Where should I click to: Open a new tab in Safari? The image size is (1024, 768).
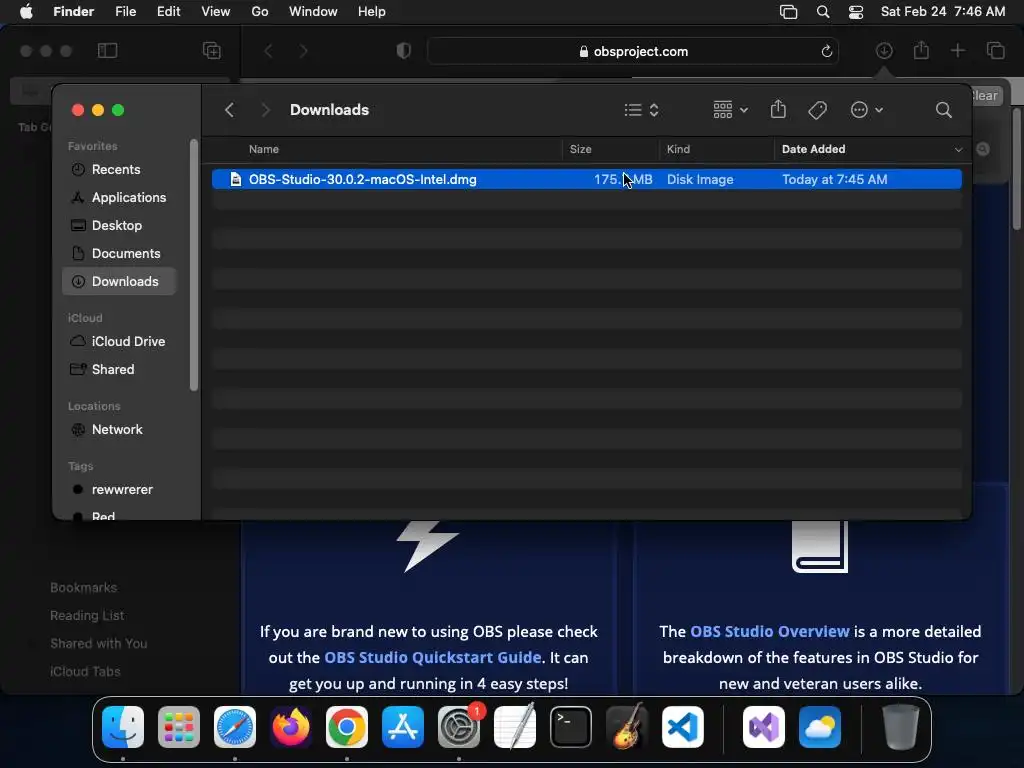pyautogui.click(x=957, y=50)
